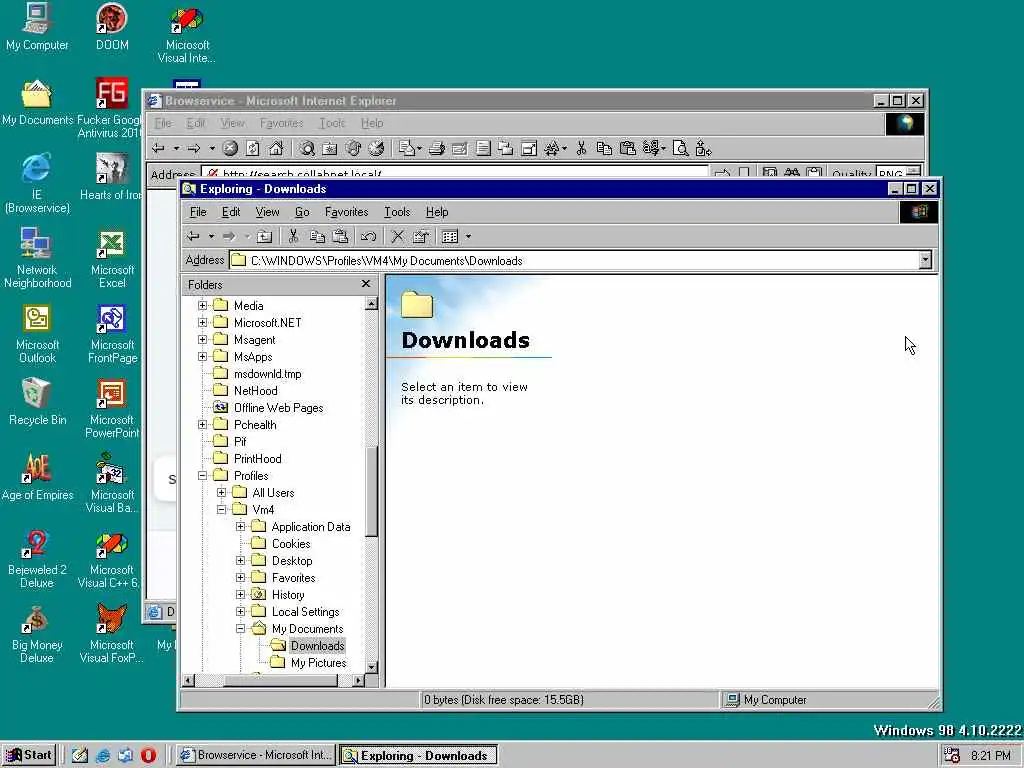Click the Copy icon in Exploring toolbar

(317, 236)
